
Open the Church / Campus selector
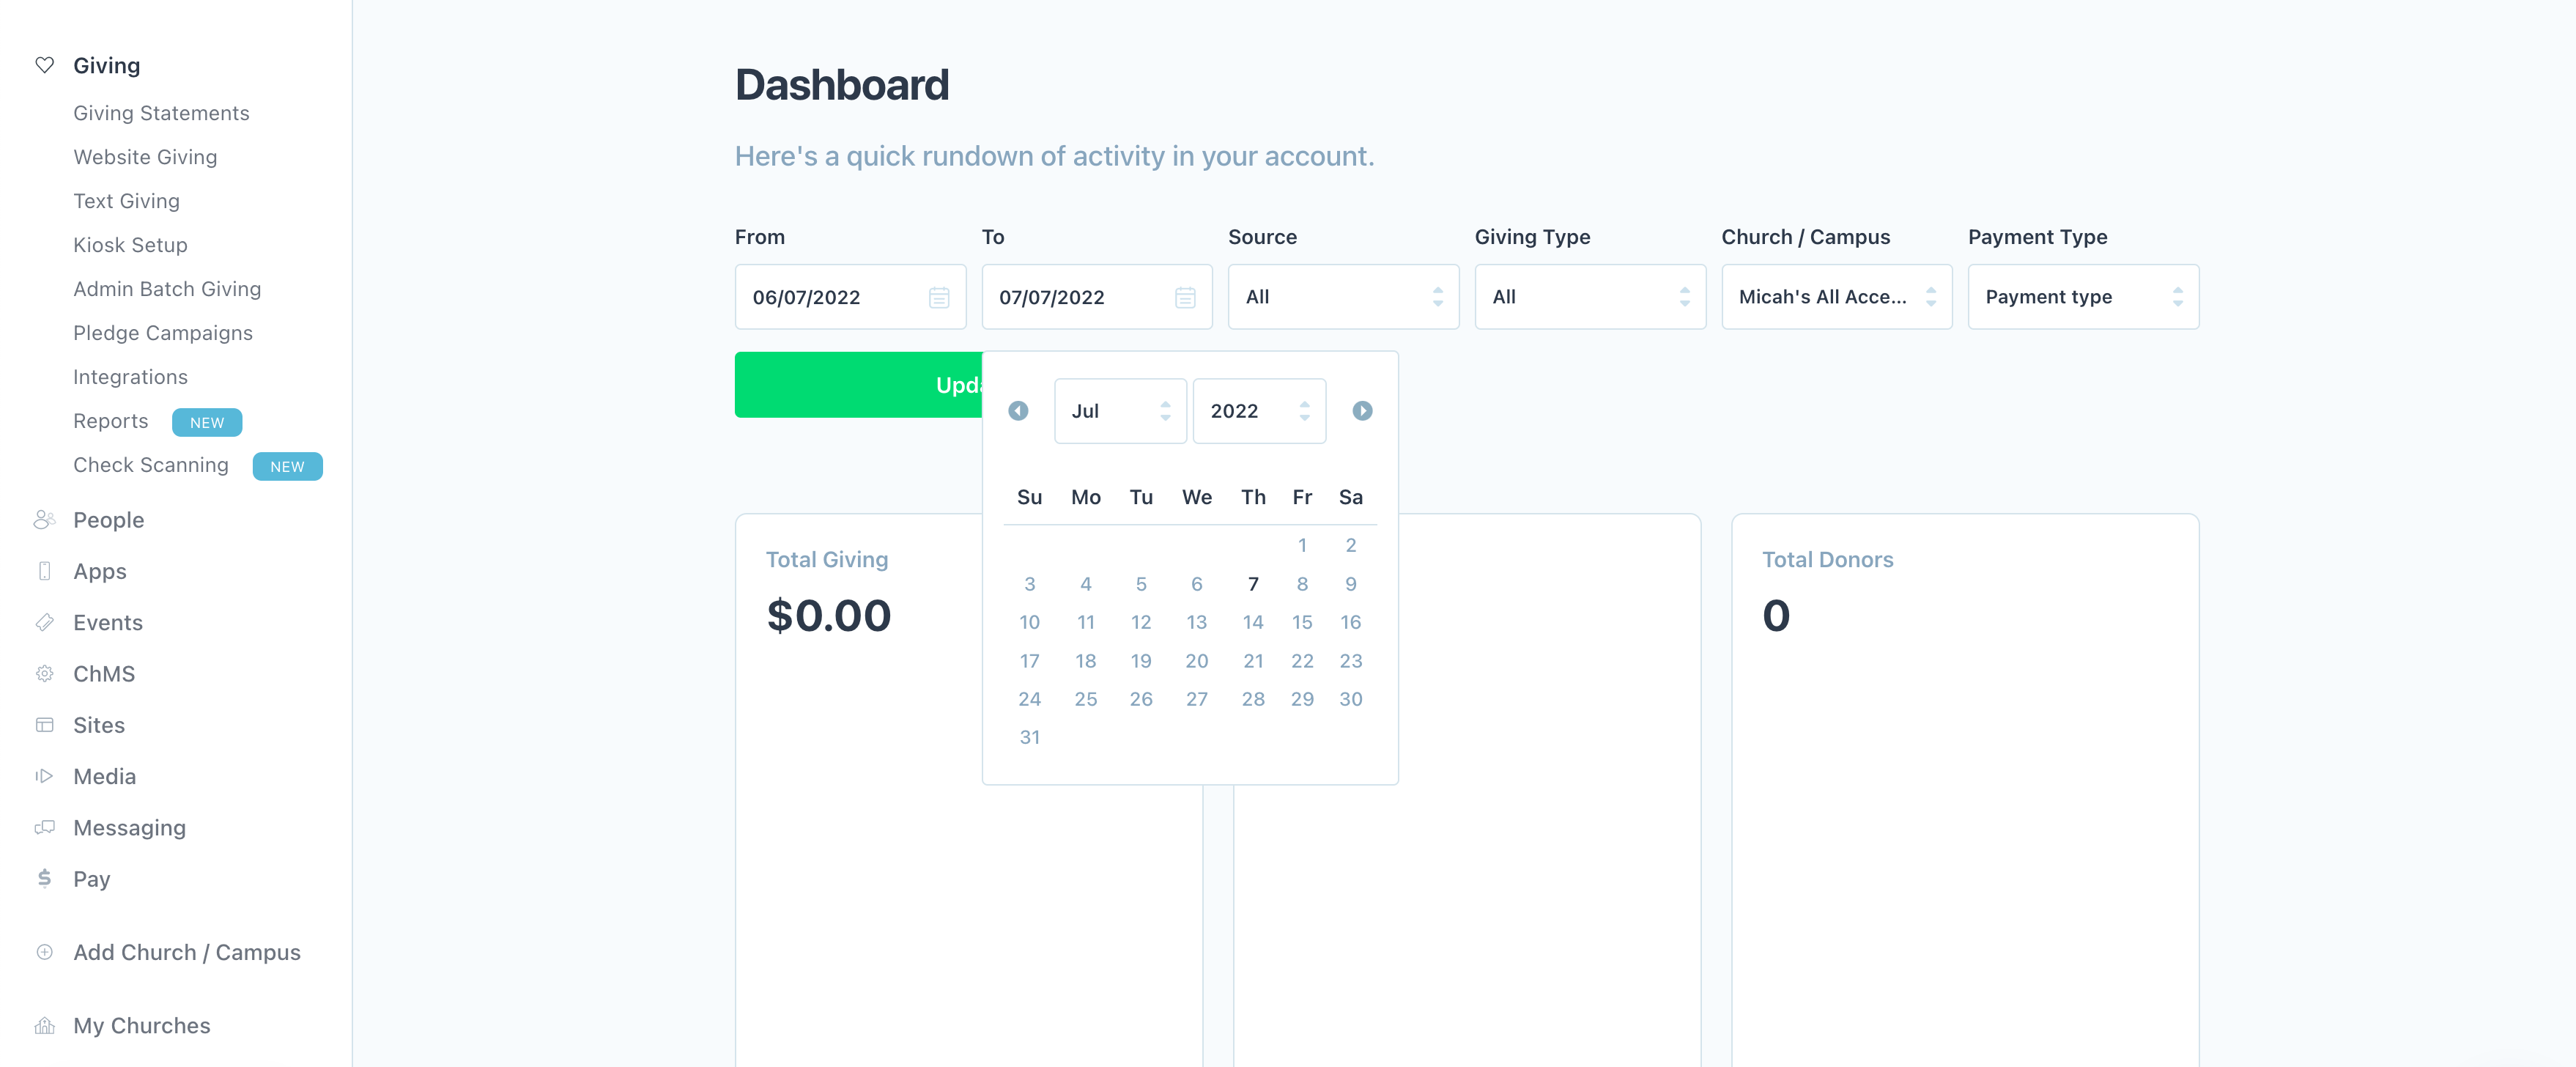1836,297
